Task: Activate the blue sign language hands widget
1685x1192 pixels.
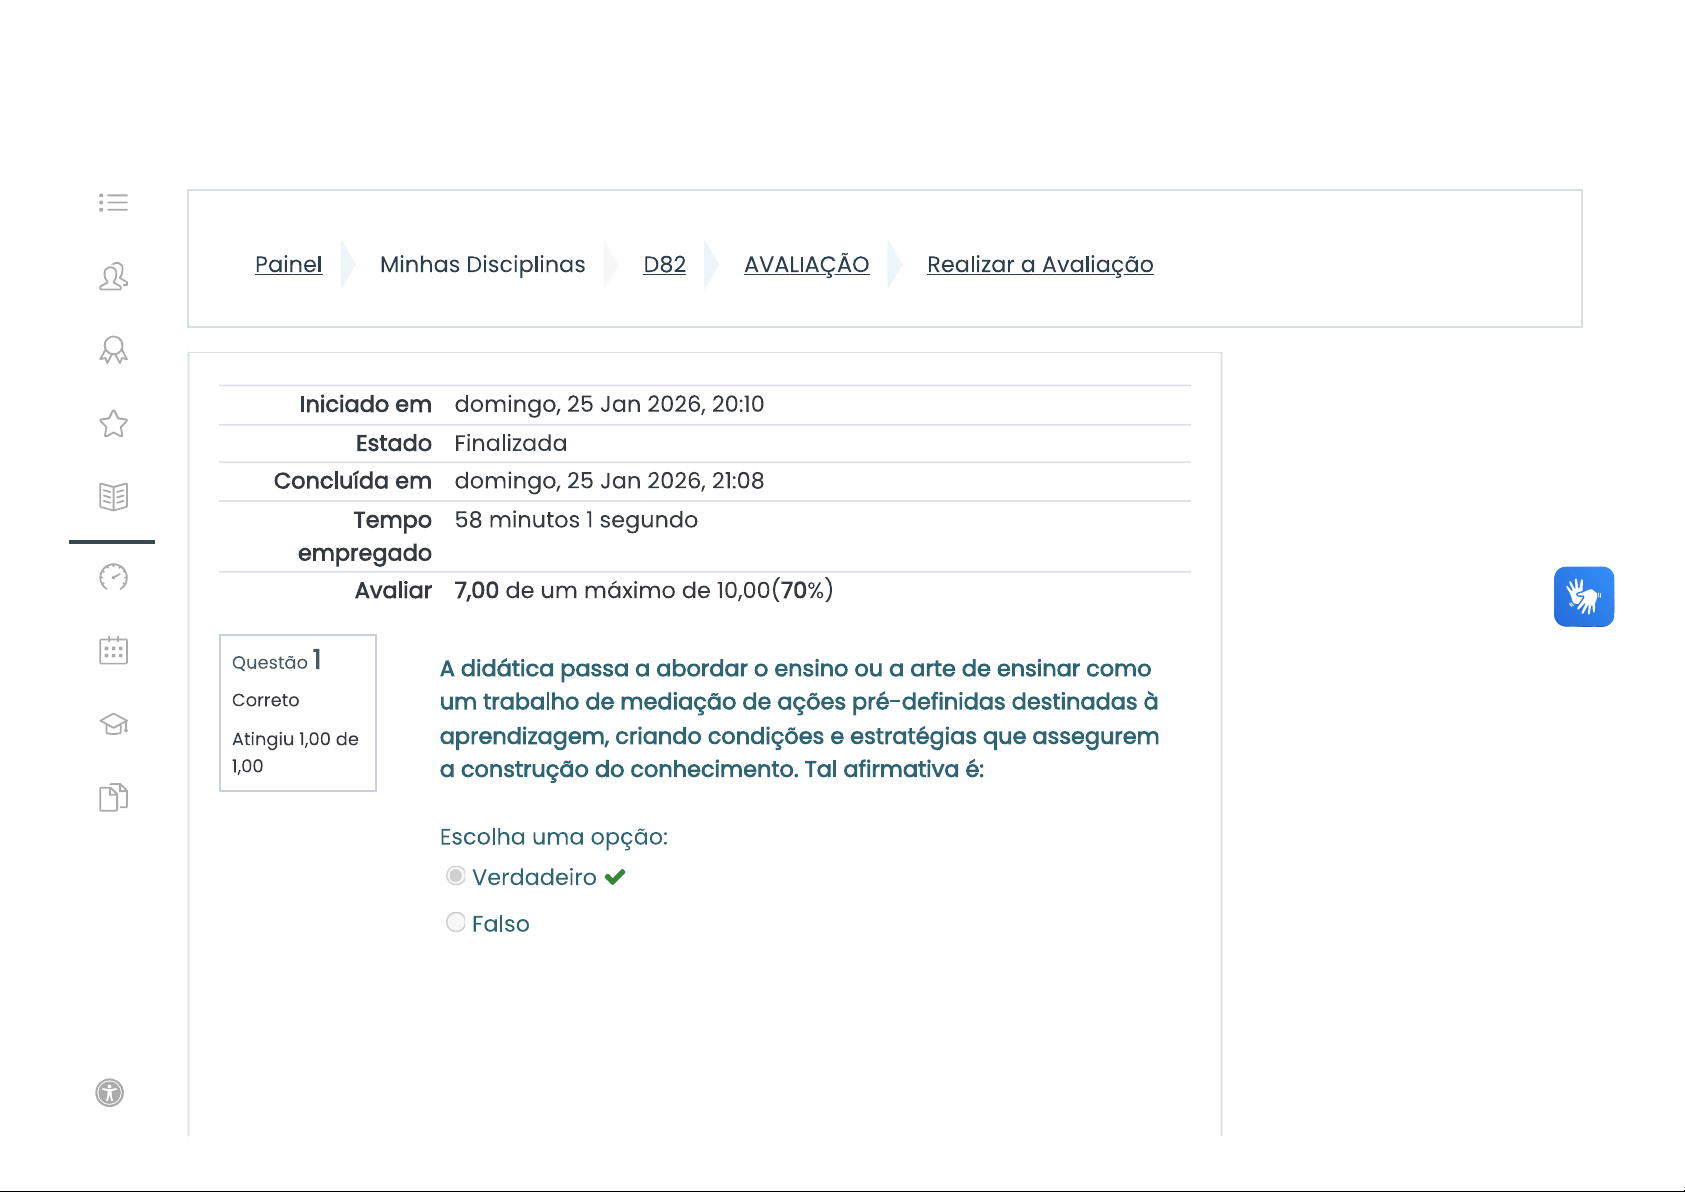Action: click(1583, 597)
